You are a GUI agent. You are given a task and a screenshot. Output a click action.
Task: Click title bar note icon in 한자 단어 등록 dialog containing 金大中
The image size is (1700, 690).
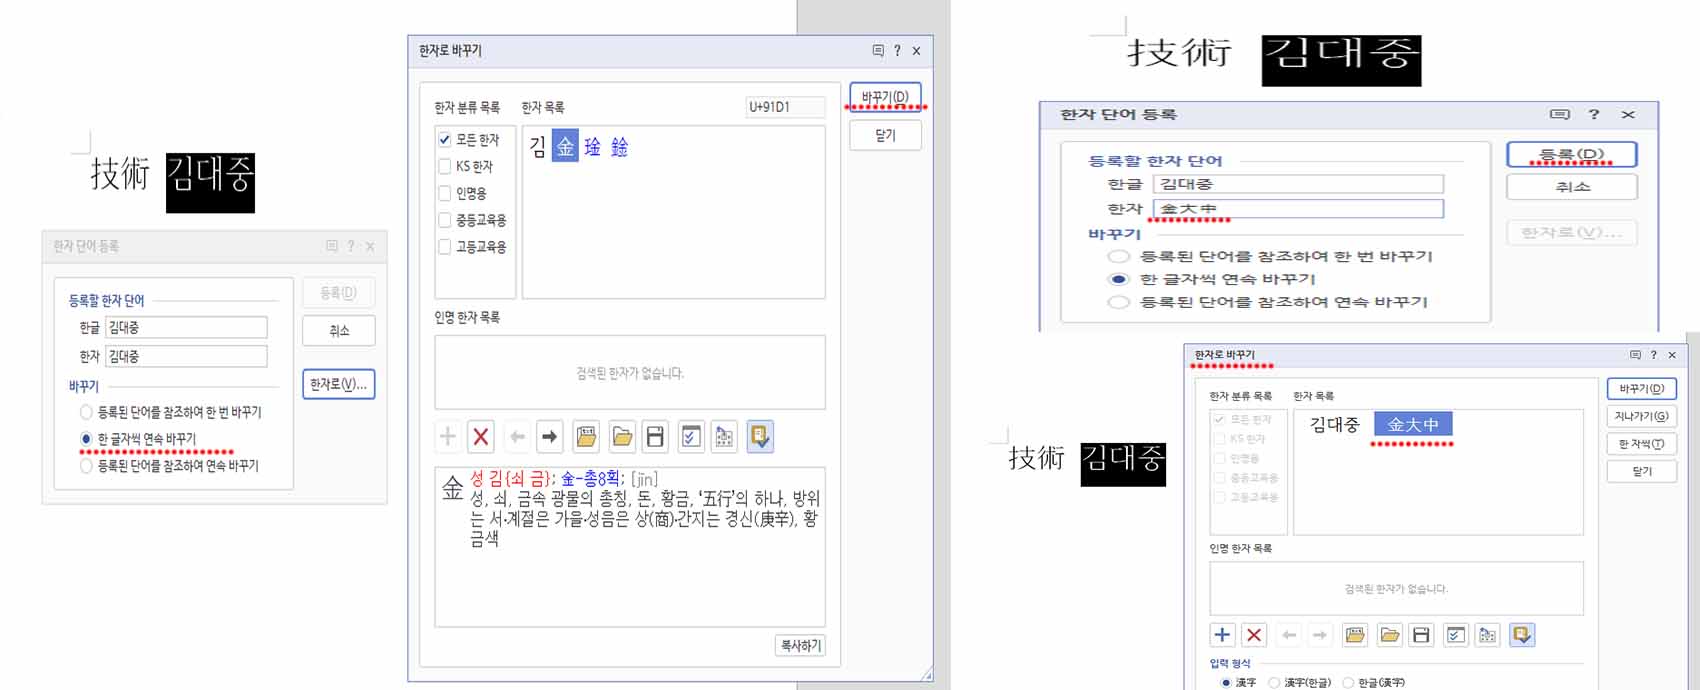point(1560,114)
